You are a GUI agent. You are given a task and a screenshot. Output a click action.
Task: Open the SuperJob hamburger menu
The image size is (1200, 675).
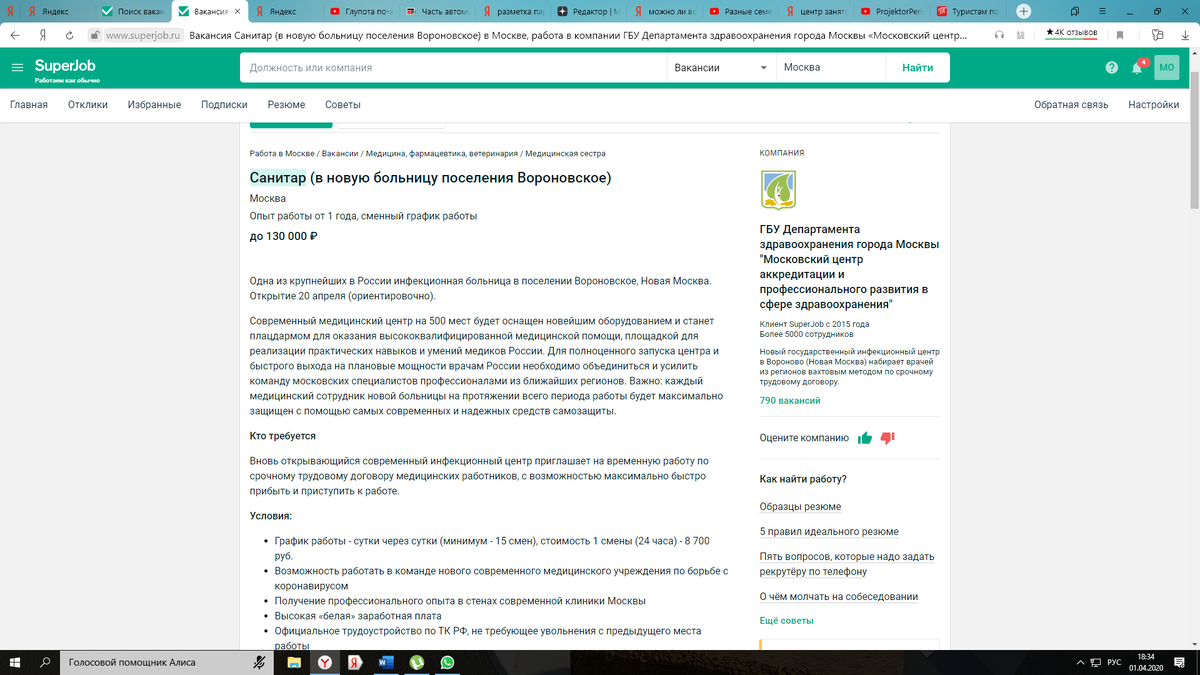[17, 68]
